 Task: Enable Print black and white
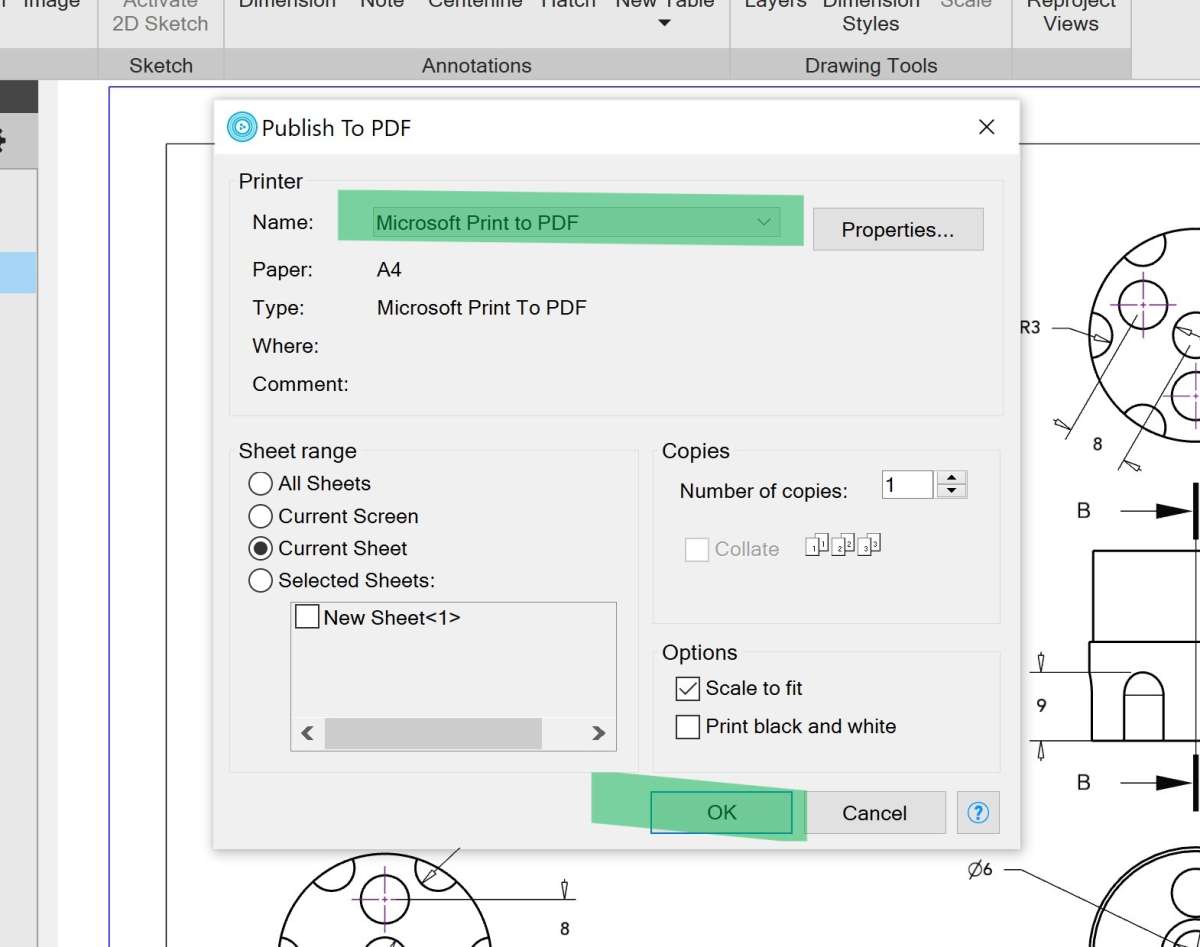(688, 726)
